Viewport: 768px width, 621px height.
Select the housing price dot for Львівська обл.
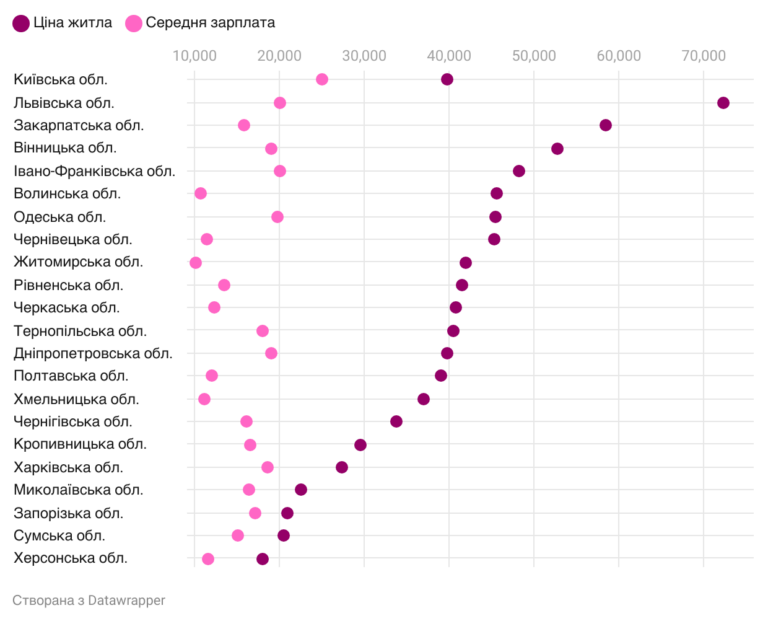[x=723, y=103]
